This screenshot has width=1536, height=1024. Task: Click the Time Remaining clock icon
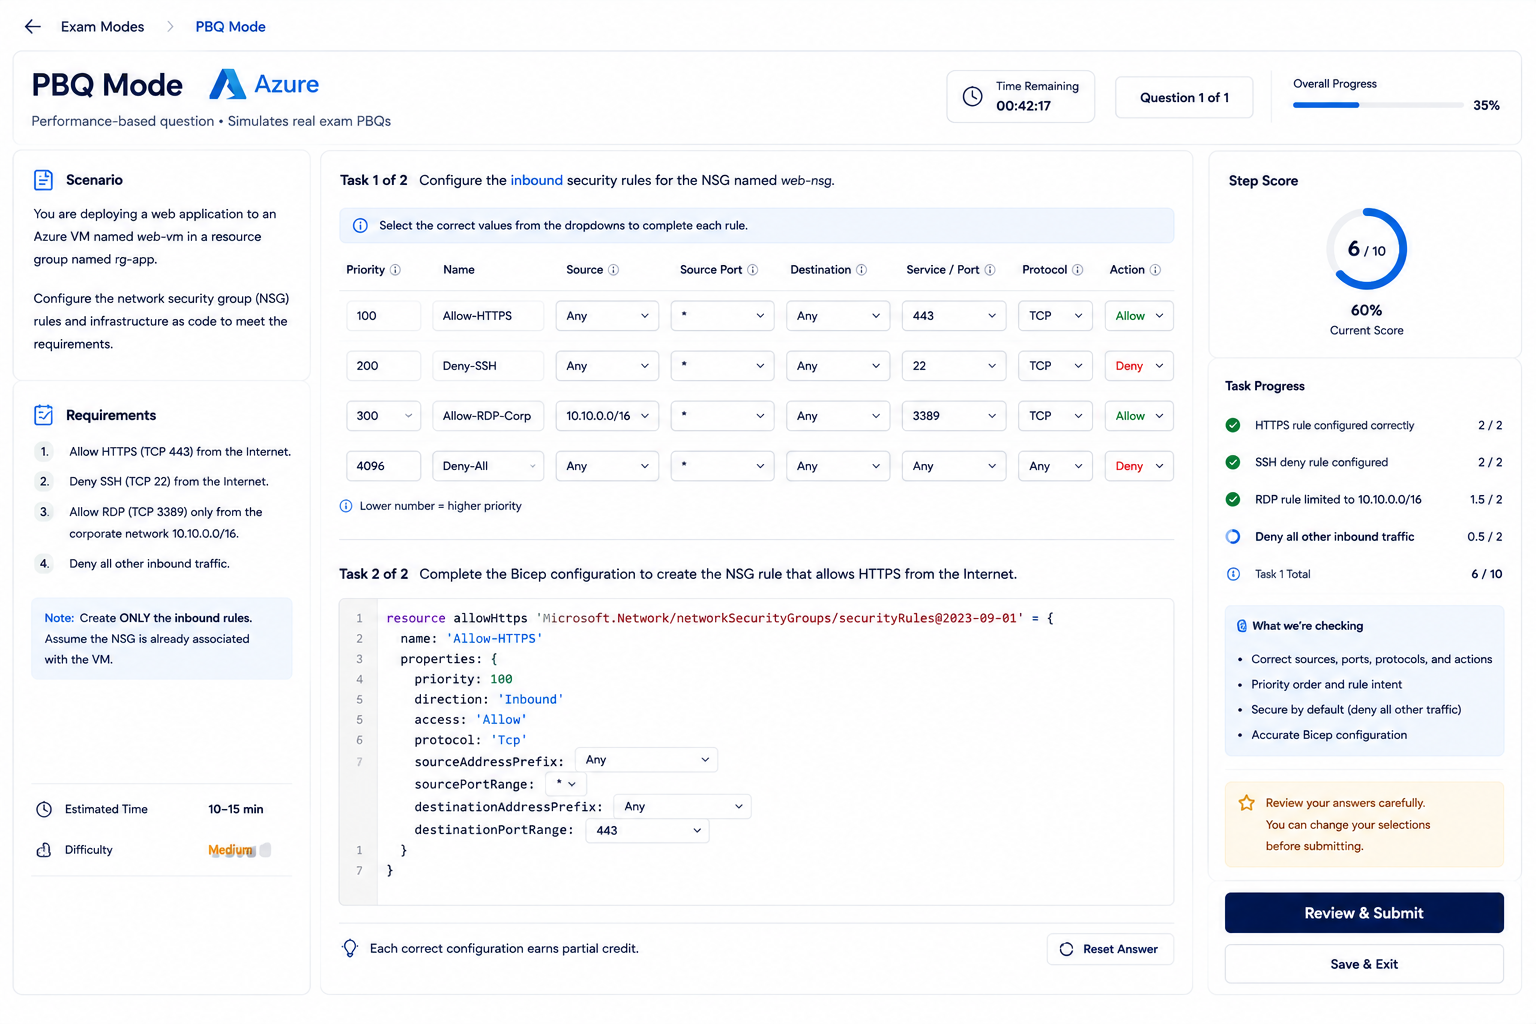click(972, 96)
